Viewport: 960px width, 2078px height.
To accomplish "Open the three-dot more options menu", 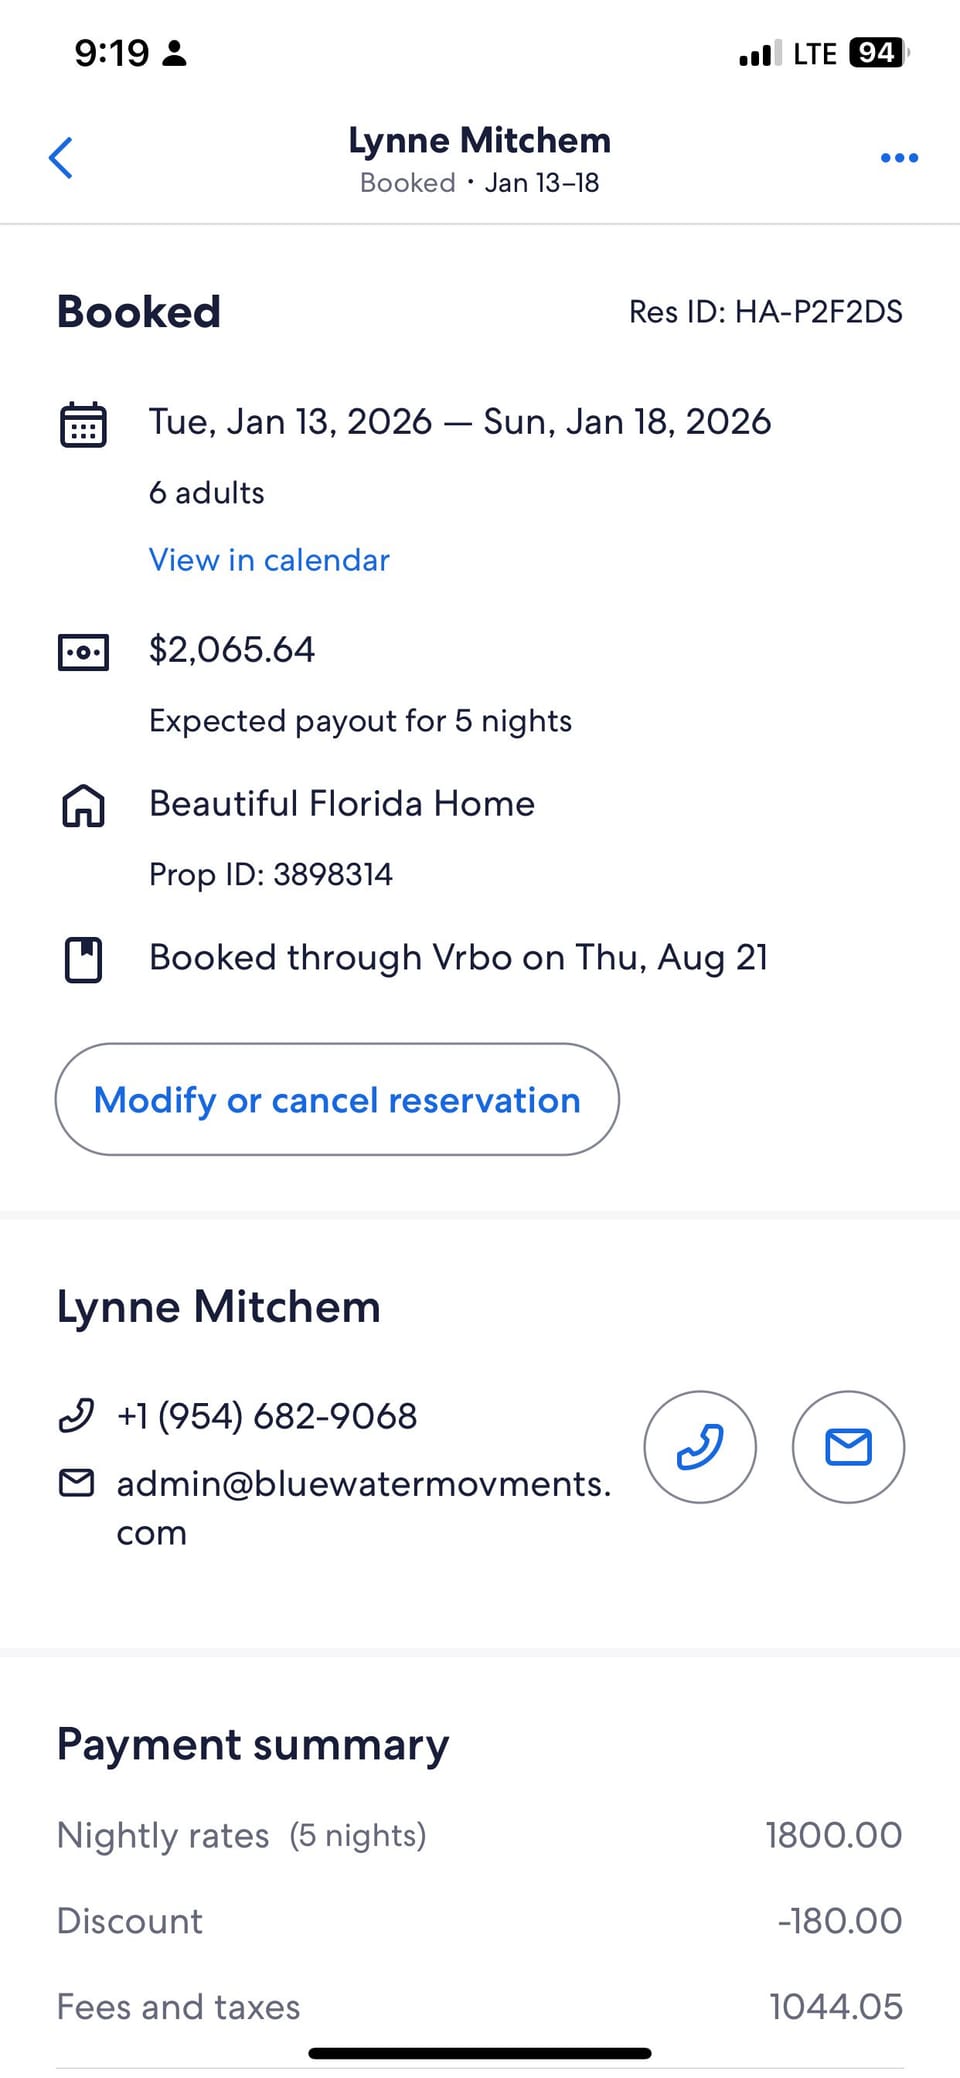I will 899,158.
